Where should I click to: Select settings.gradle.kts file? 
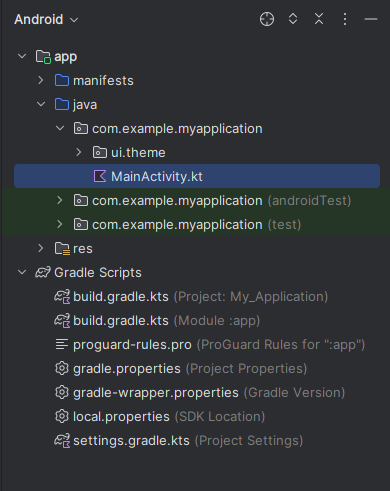pyautogui.click(x=179, y=441)
